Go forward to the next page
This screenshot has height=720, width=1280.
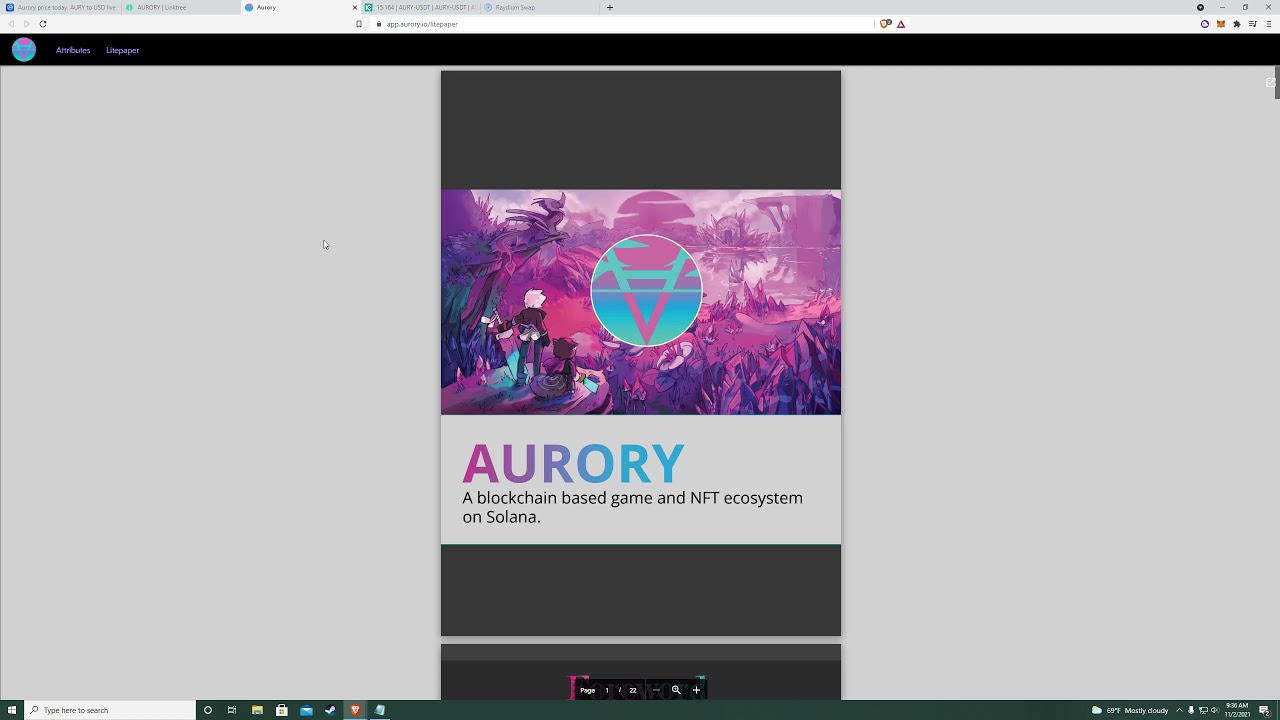pyautogui.click(x=26, y=24)
